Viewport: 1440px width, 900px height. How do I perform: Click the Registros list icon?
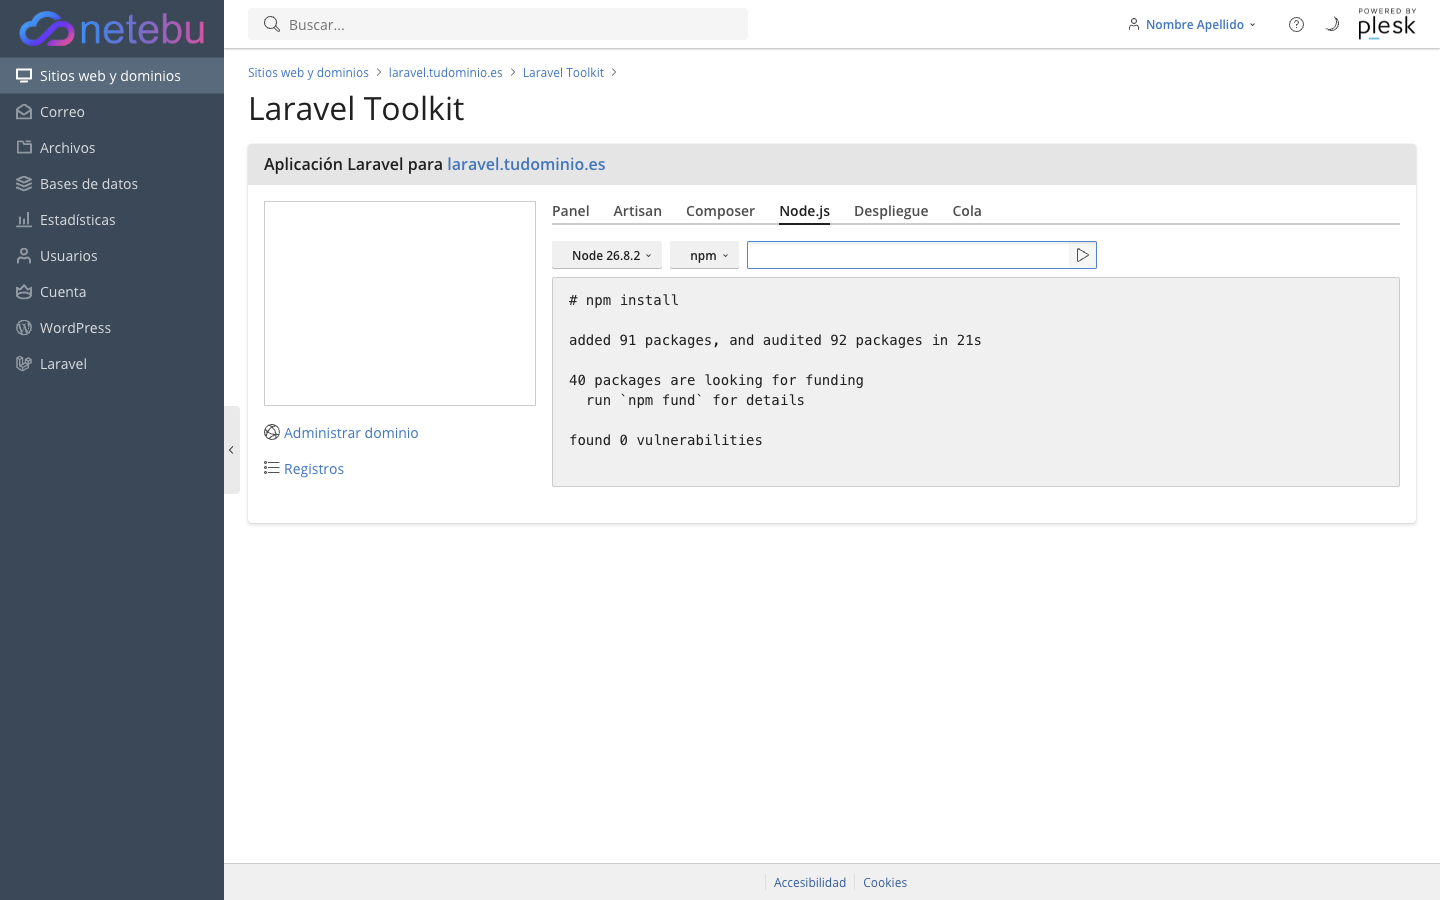[x=272, y=468]
